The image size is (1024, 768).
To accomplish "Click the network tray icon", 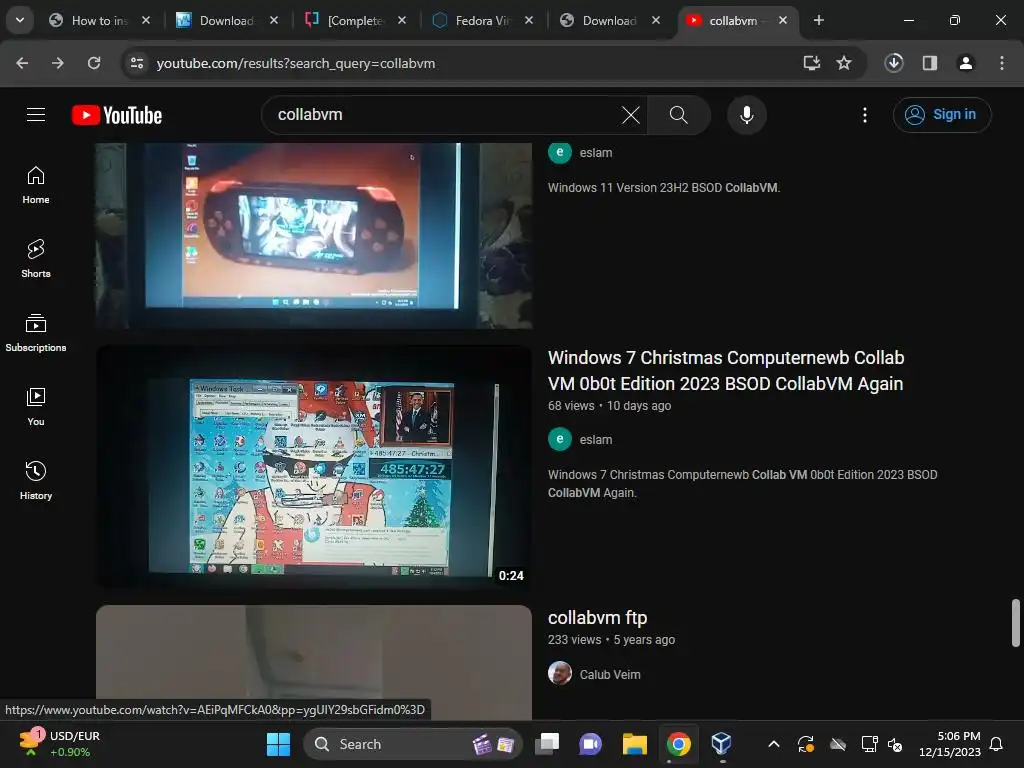I will coord(869,744).
